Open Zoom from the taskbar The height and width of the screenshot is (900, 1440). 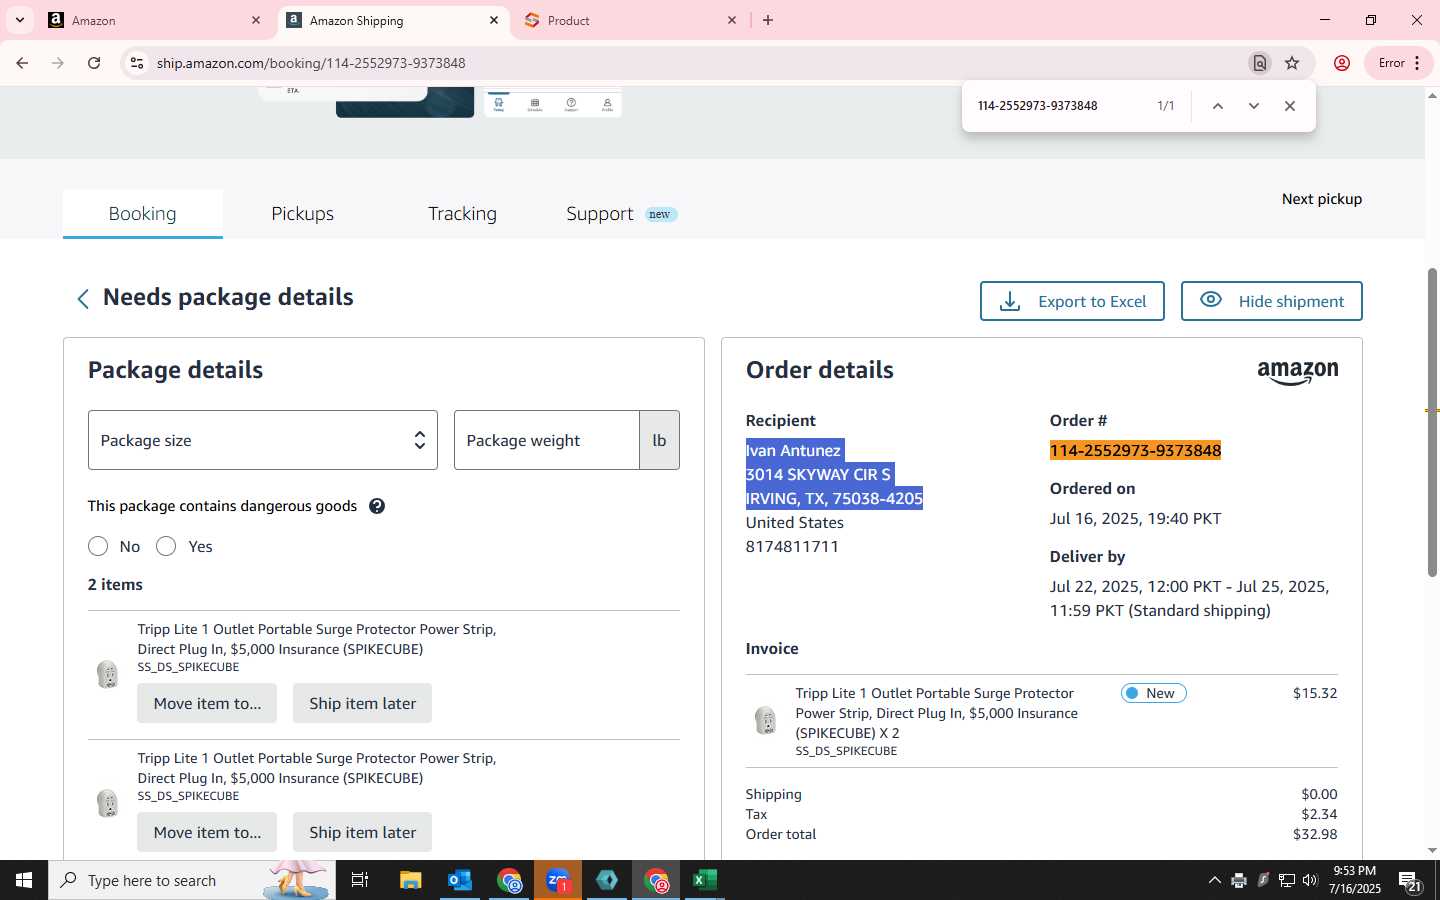558,880
